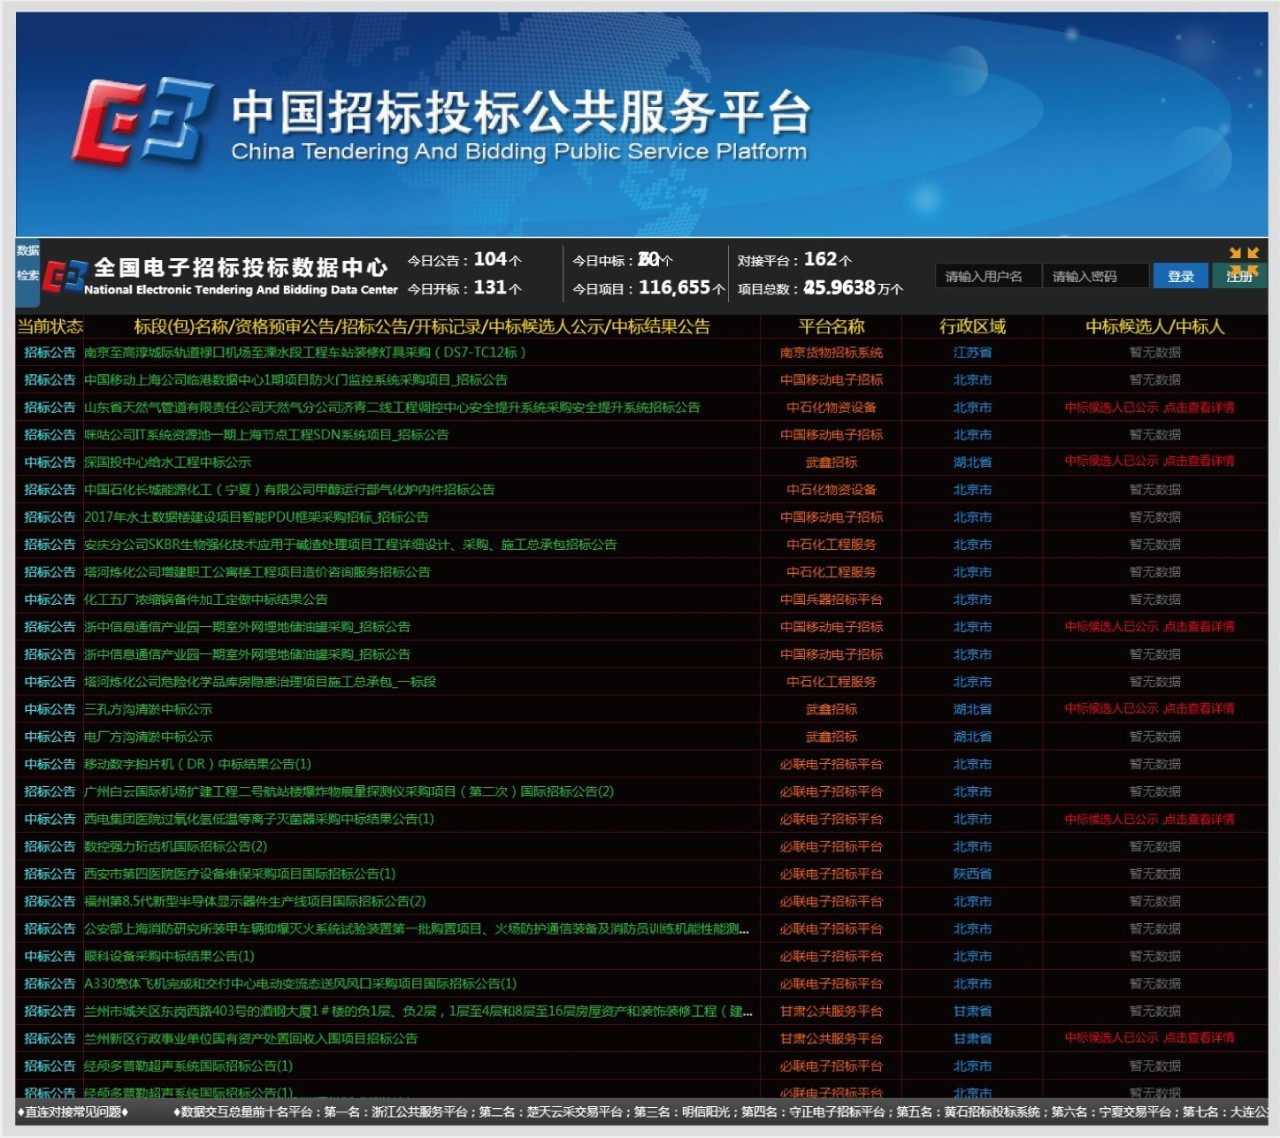Click the blue 登录 button

1180,276
